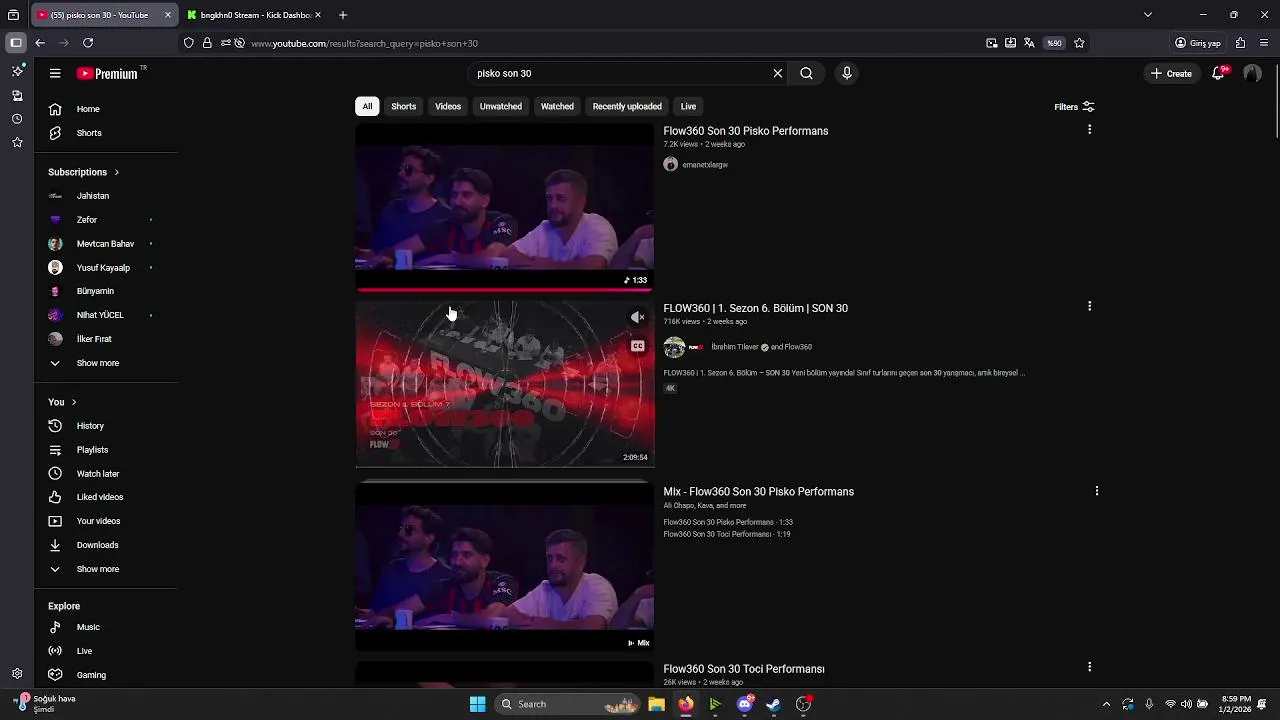Click the browser address bar URL

tap(364, 43)
